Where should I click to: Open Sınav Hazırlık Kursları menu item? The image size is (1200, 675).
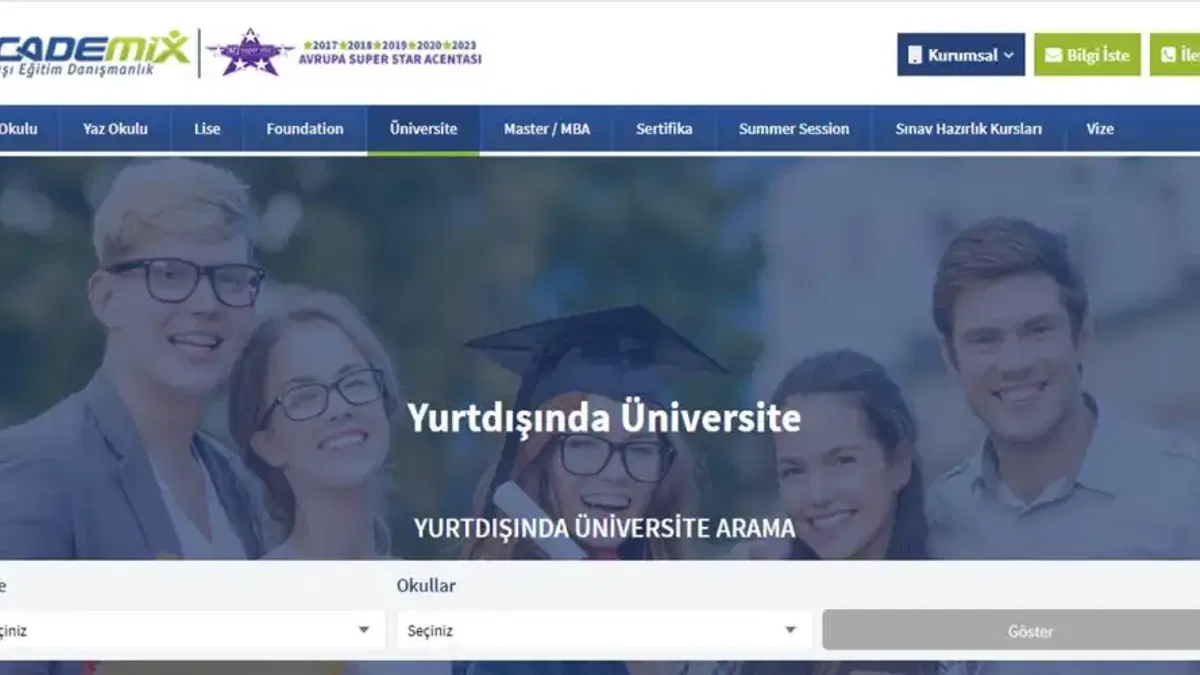pyautogui.click(x=968, y=129)
